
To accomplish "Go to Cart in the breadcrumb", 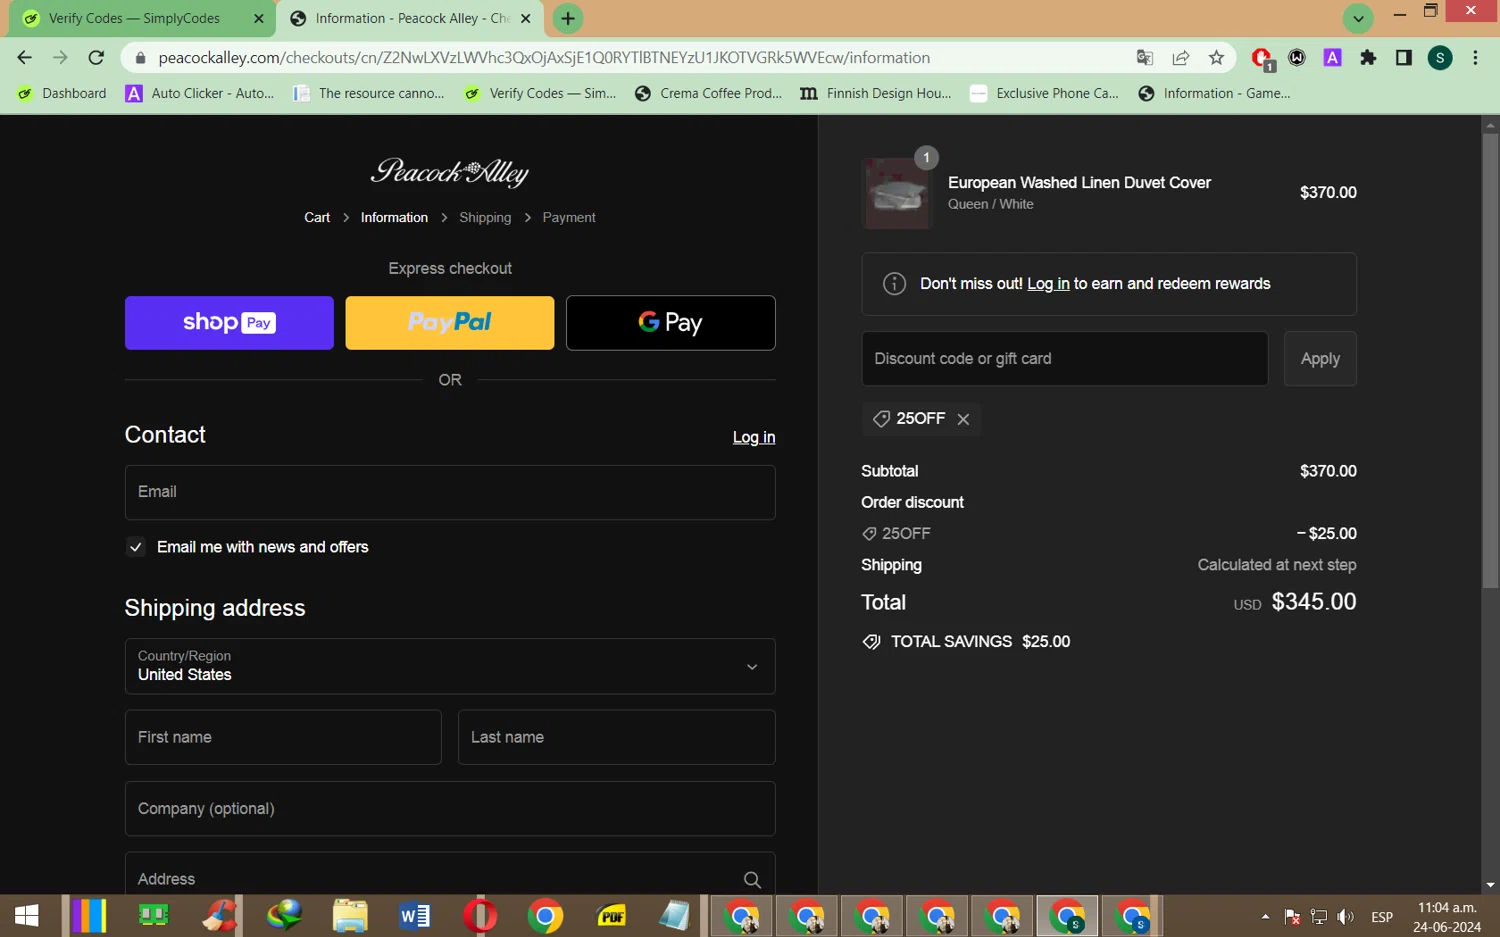I will point(317,217).
